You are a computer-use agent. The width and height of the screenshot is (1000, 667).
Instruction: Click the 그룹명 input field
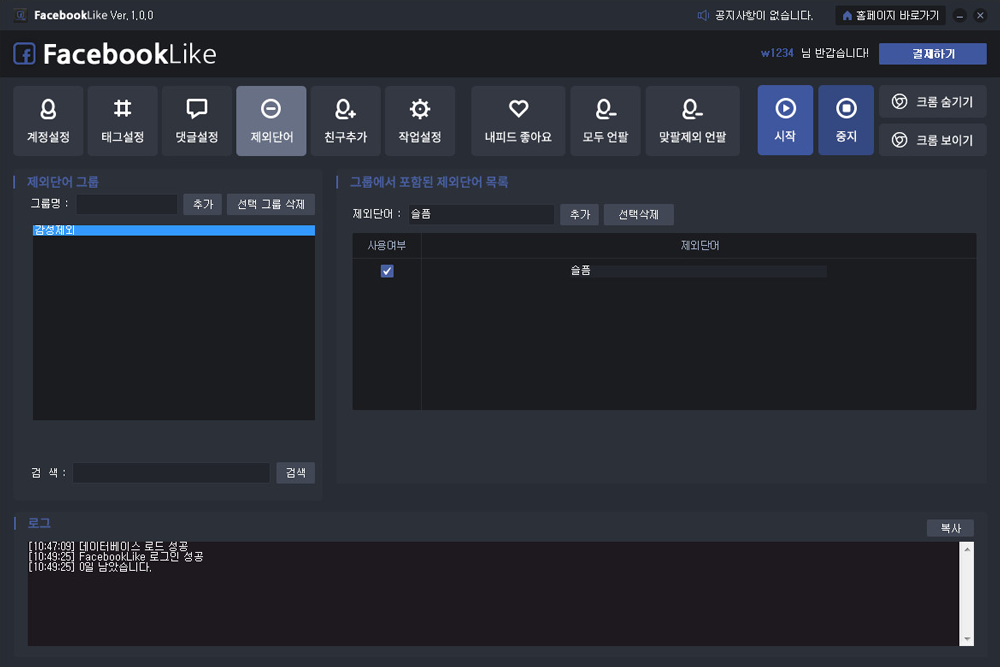tap(127, 204)
